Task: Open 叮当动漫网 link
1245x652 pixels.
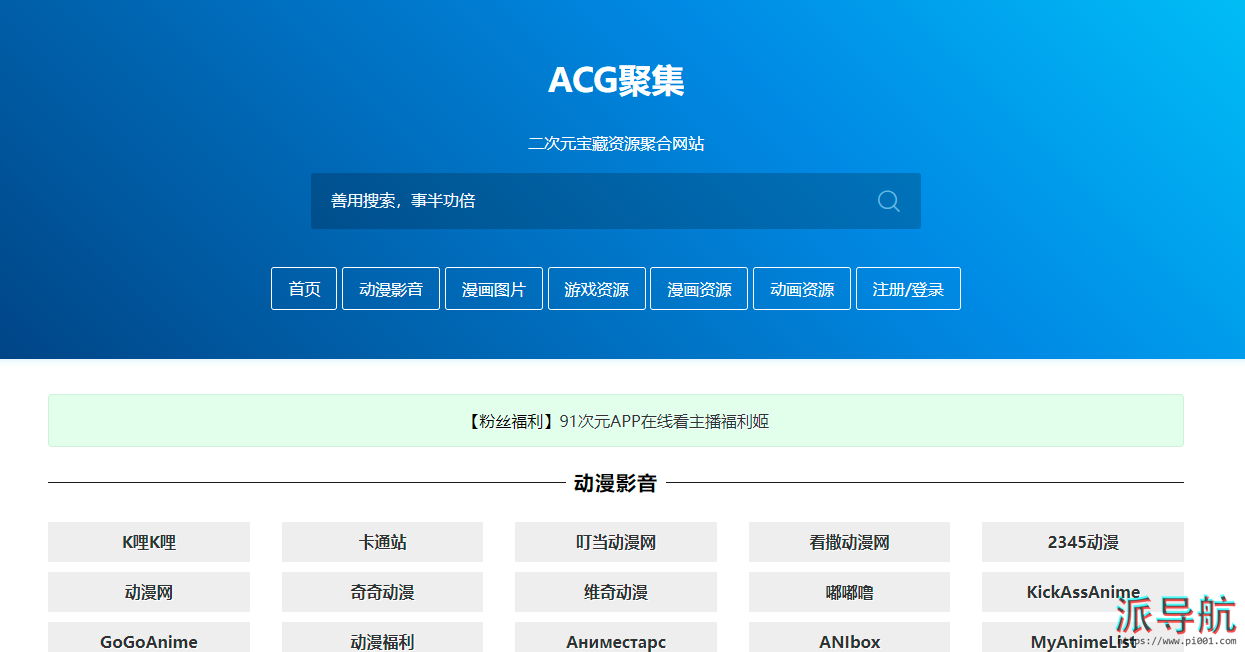Action: 616,542
